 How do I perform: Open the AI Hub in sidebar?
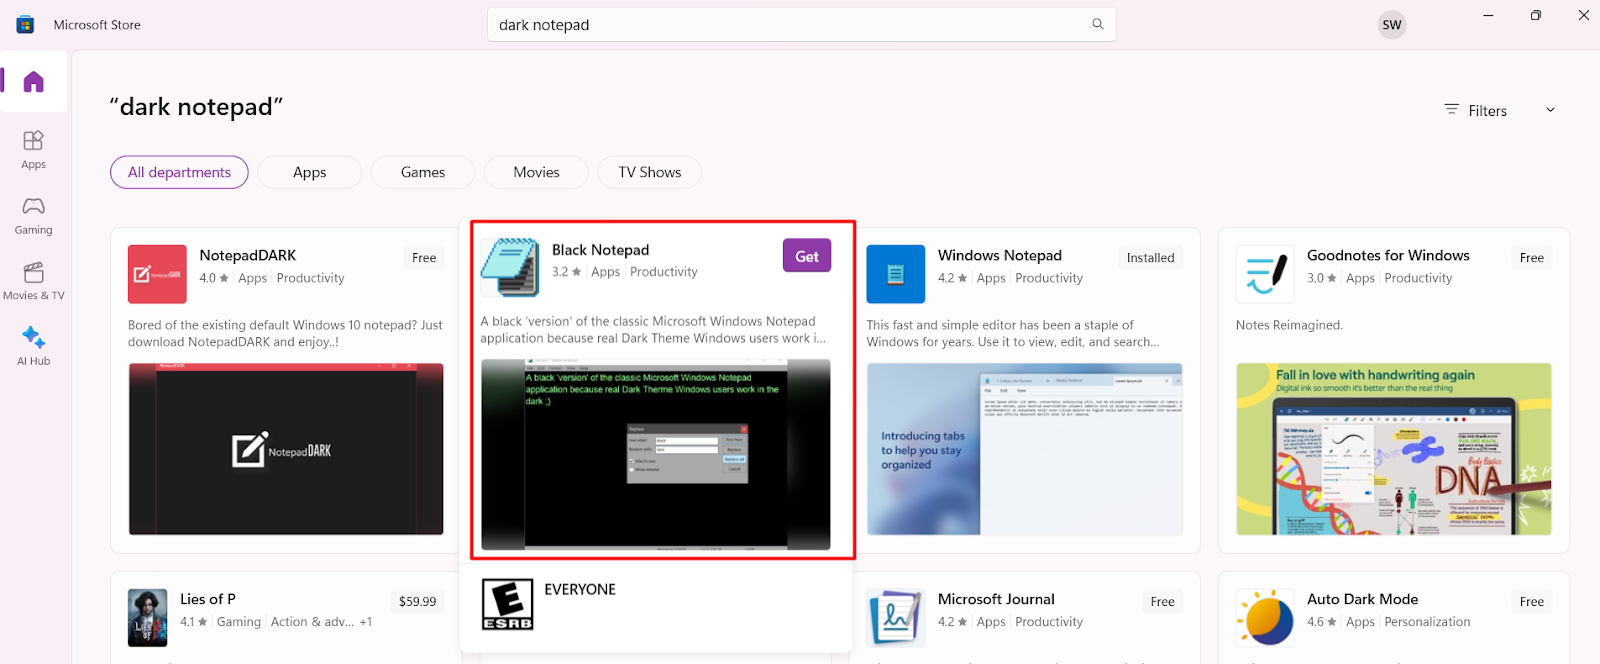(34, 346)
